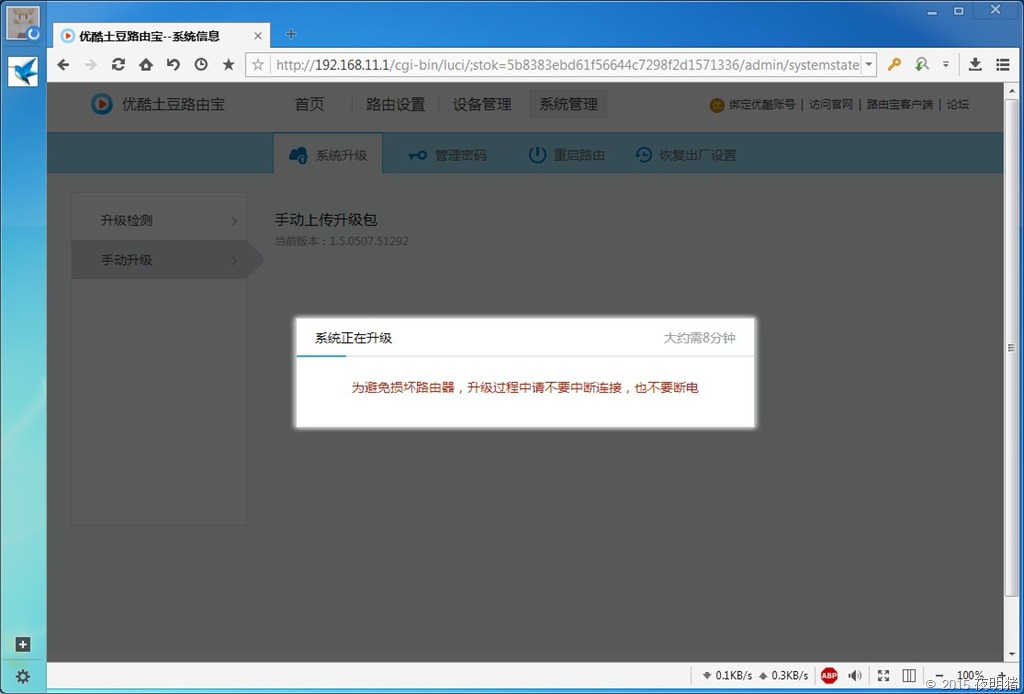Screen dimensions: 1024x694
Task: Switch to the 管理密码 tab
Action: click(447, 155)
